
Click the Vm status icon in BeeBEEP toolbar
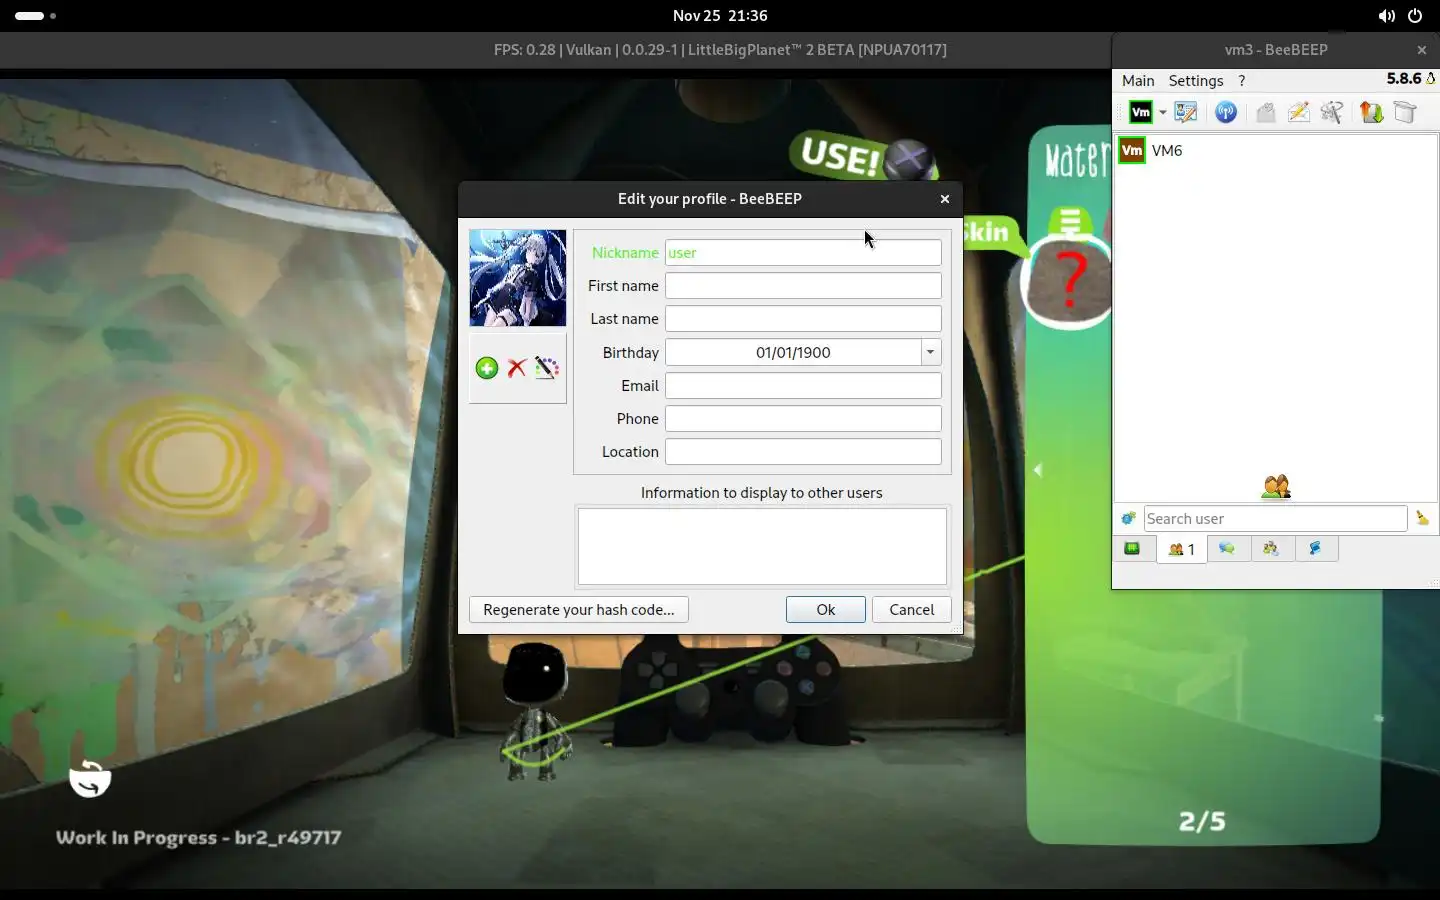point(1141,113)
